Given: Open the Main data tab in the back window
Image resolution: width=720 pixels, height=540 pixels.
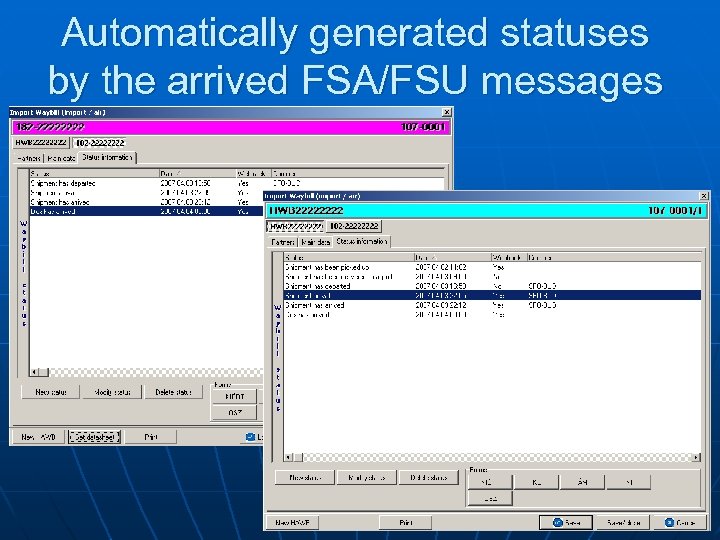Looking at the screenshot, I should pos(61,158).
